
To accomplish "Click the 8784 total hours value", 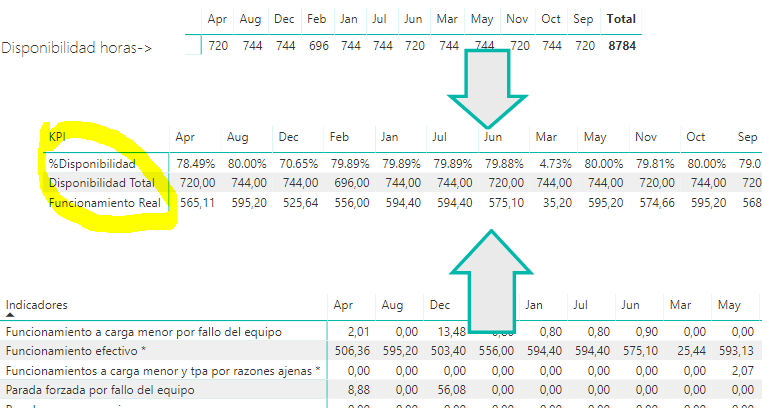I will pos(622,46).
